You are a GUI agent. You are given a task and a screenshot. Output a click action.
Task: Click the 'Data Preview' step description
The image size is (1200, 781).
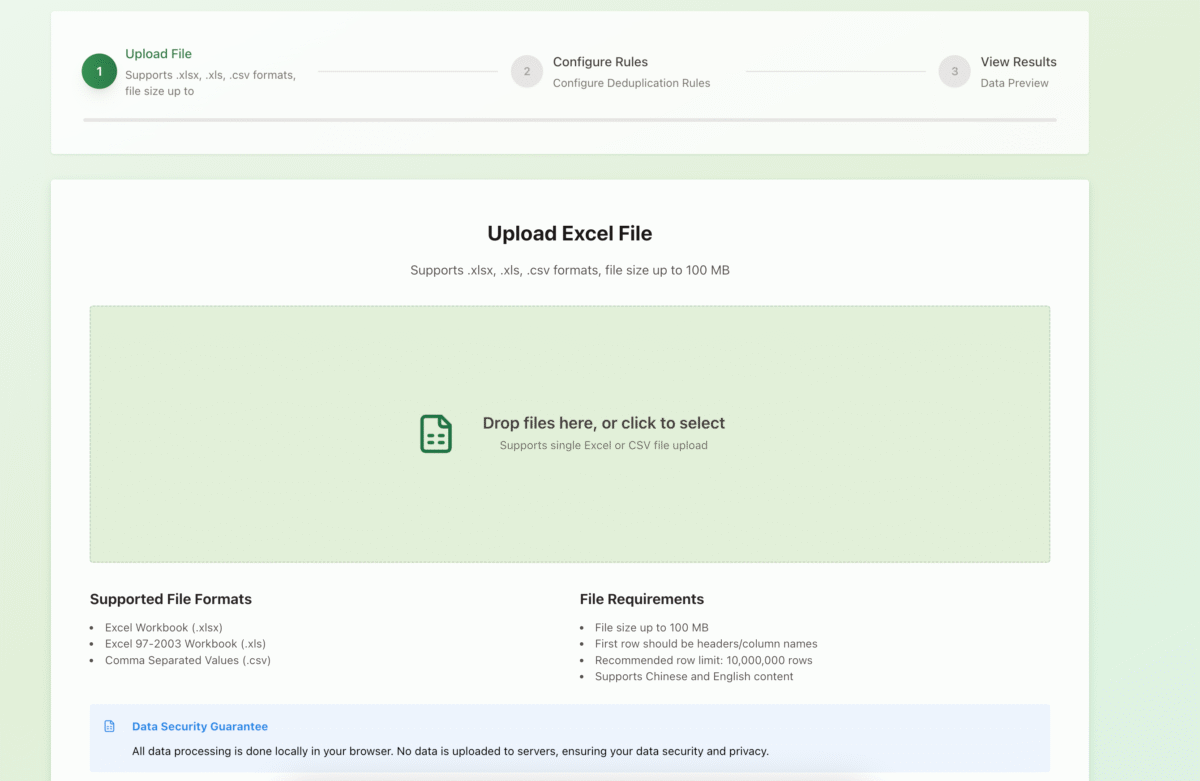tap(1015, 83)
